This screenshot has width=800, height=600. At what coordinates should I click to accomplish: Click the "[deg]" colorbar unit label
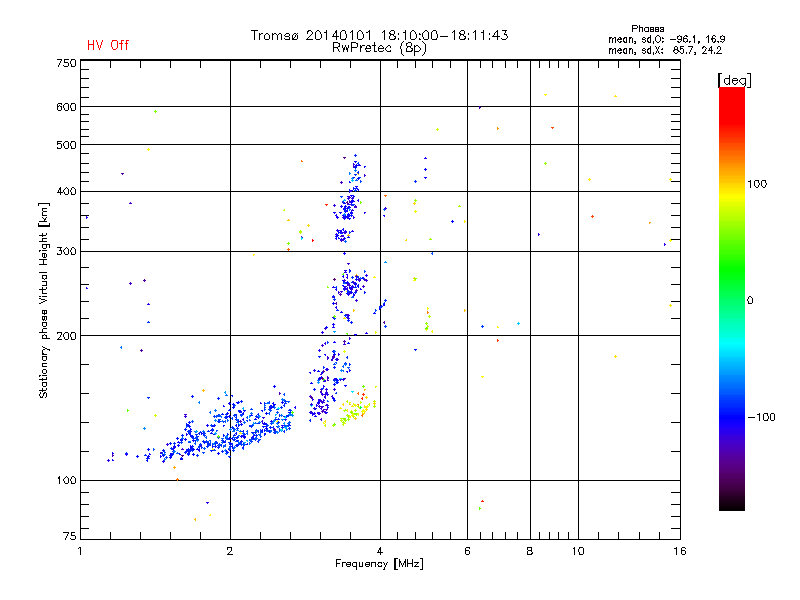(x=734, y=80)
